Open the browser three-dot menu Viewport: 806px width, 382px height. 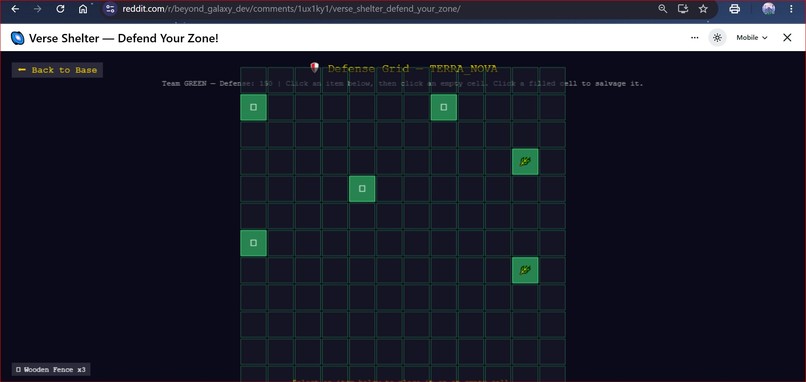(791, 9)
